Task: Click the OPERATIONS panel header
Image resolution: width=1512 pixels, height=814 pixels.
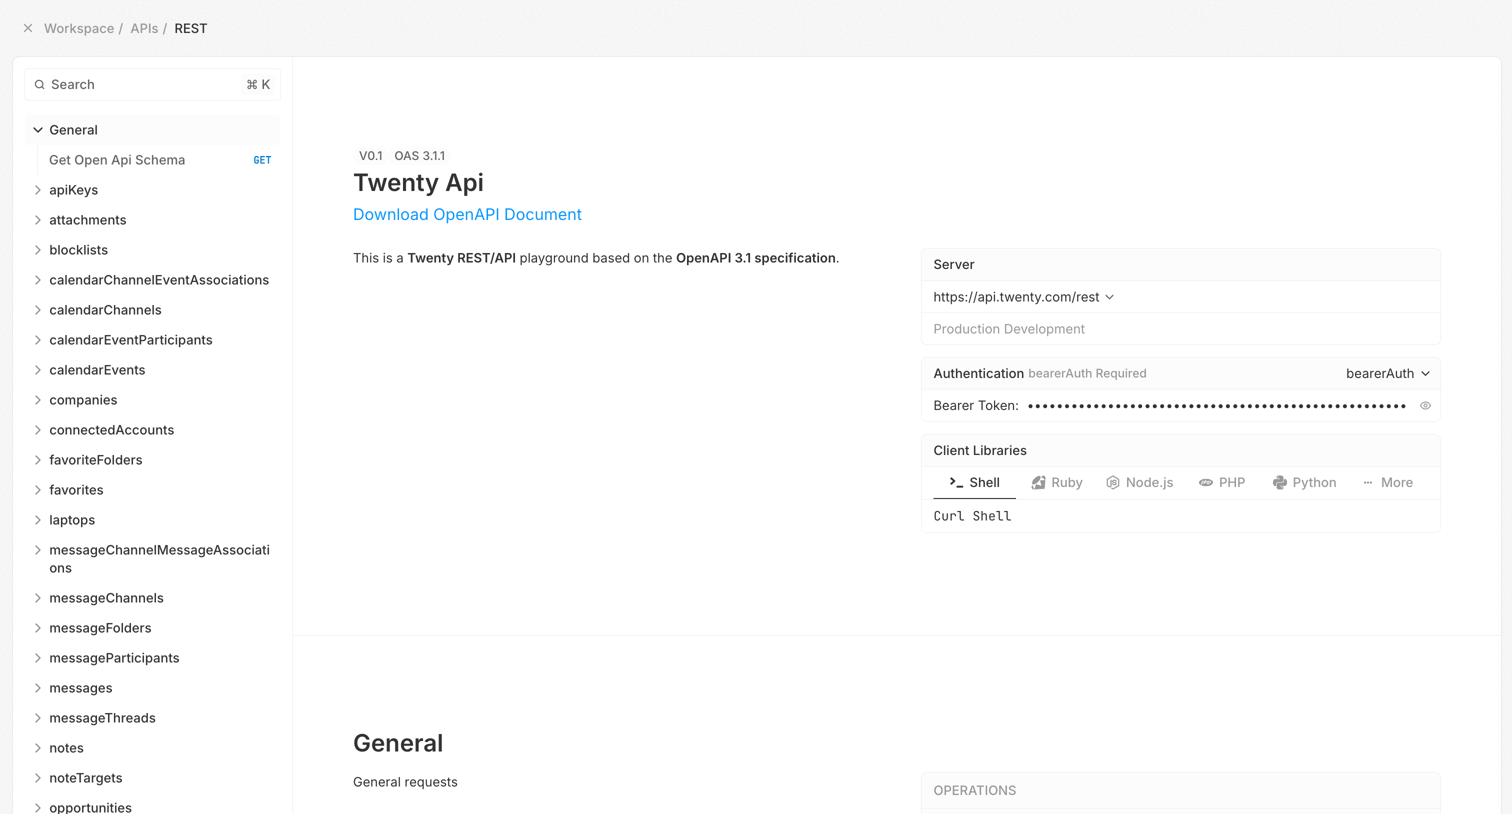Action: (x=1181, y=790)
